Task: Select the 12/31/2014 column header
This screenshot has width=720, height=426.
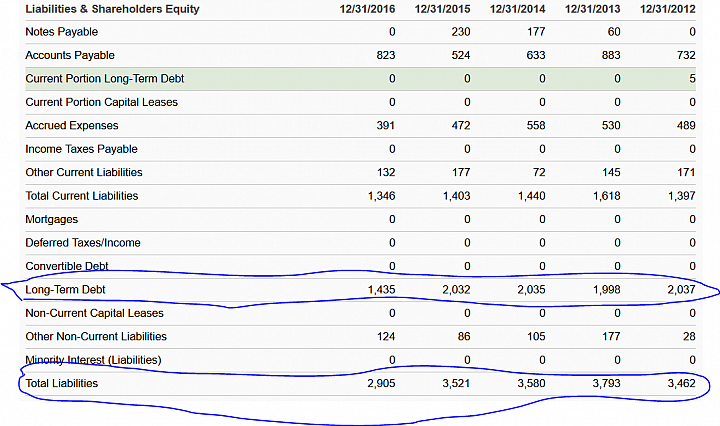Action: 518,9
